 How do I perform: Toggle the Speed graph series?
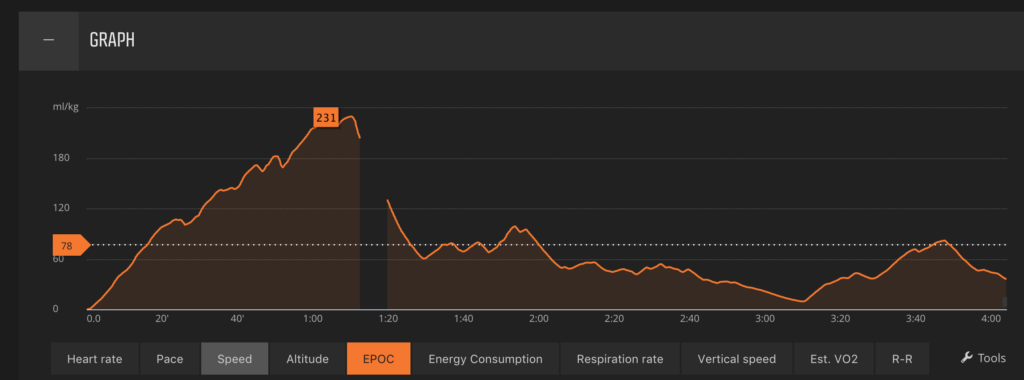[234, 358]
